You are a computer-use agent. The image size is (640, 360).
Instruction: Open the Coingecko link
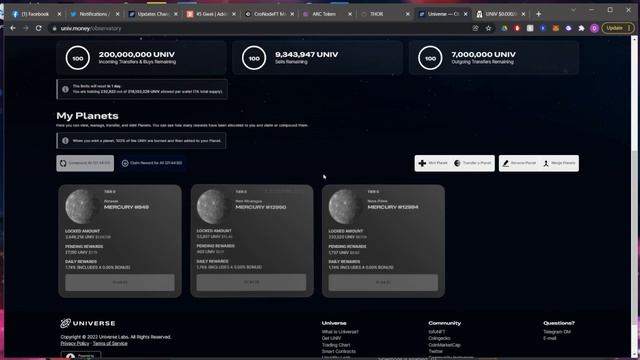click(x=440, y=338)
